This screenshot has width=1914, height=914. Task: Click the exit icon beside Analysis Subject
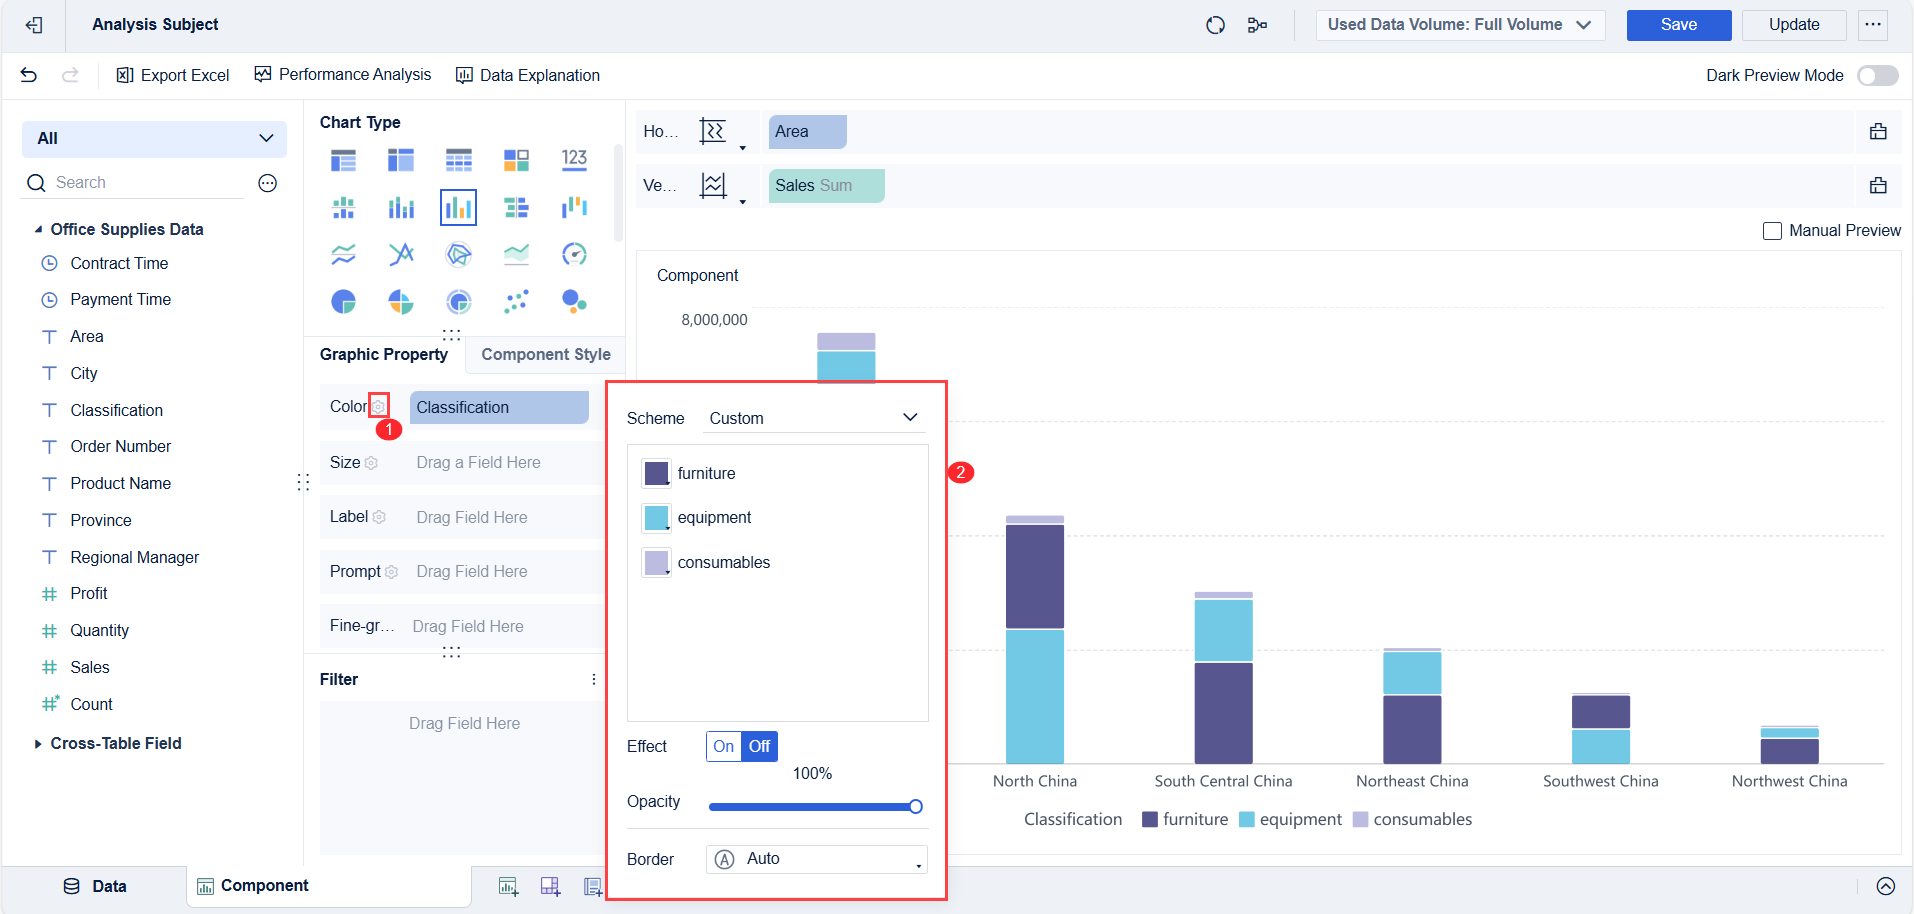pos(33,25)
